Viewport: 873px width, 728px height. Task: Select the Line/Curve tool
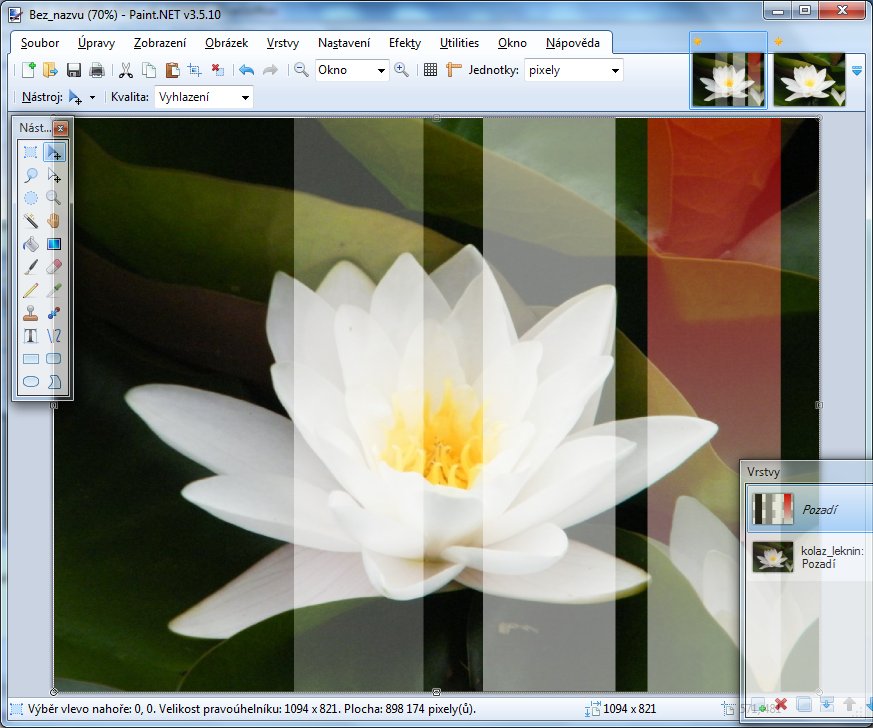tap(54, 336)
